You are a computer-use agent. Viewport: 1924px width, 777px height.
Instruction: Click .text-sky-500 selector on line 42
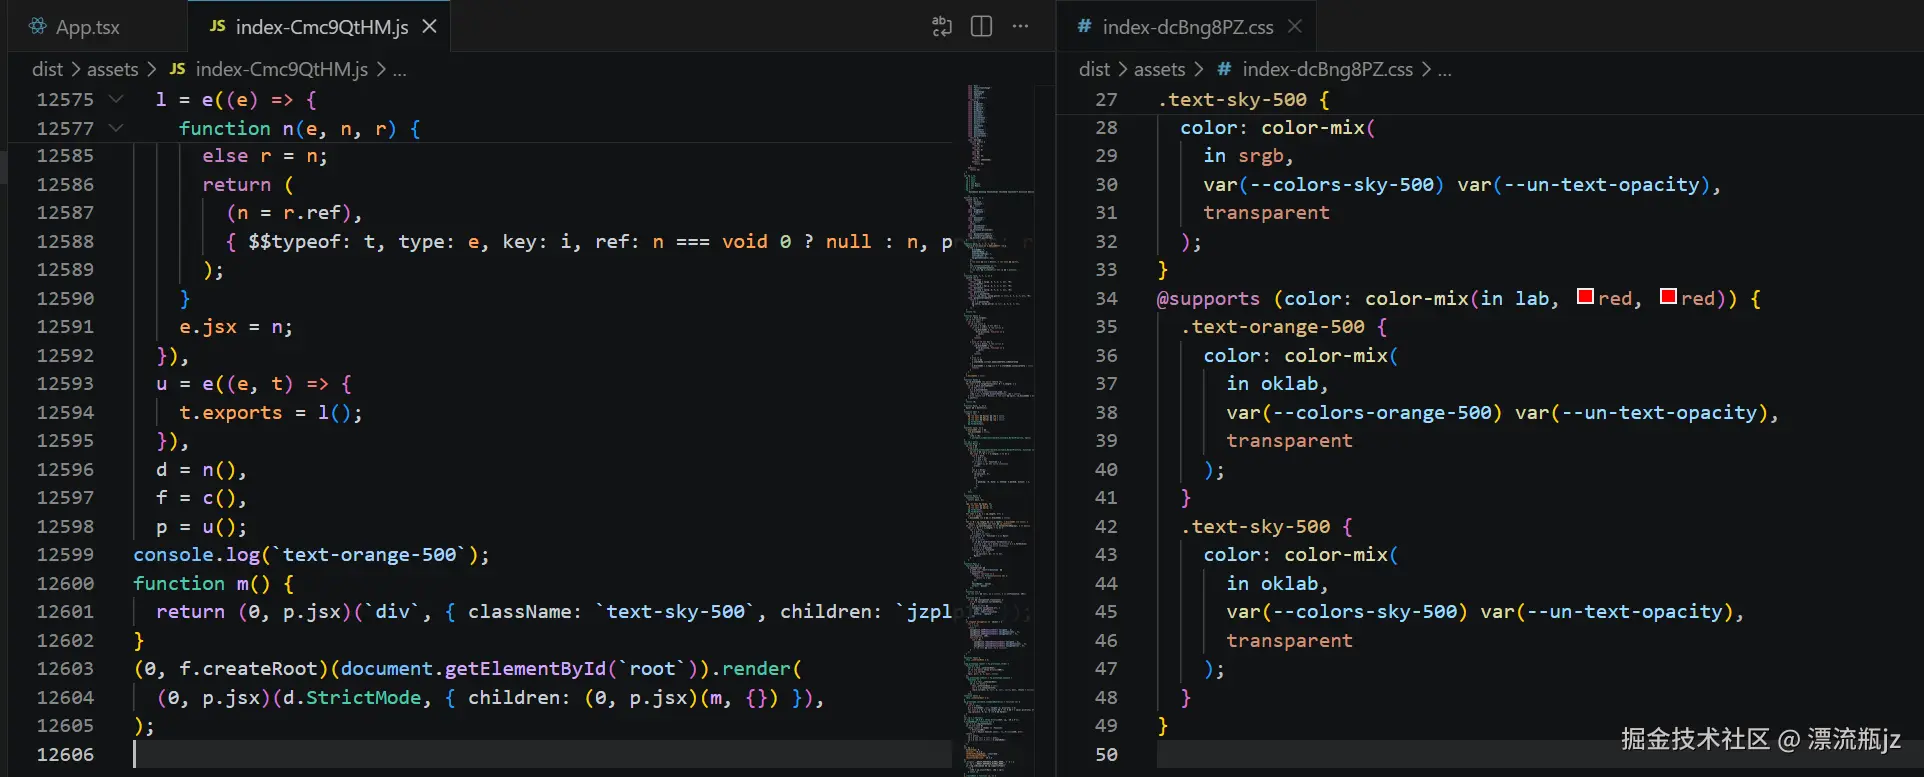[x=1255, y=527]
